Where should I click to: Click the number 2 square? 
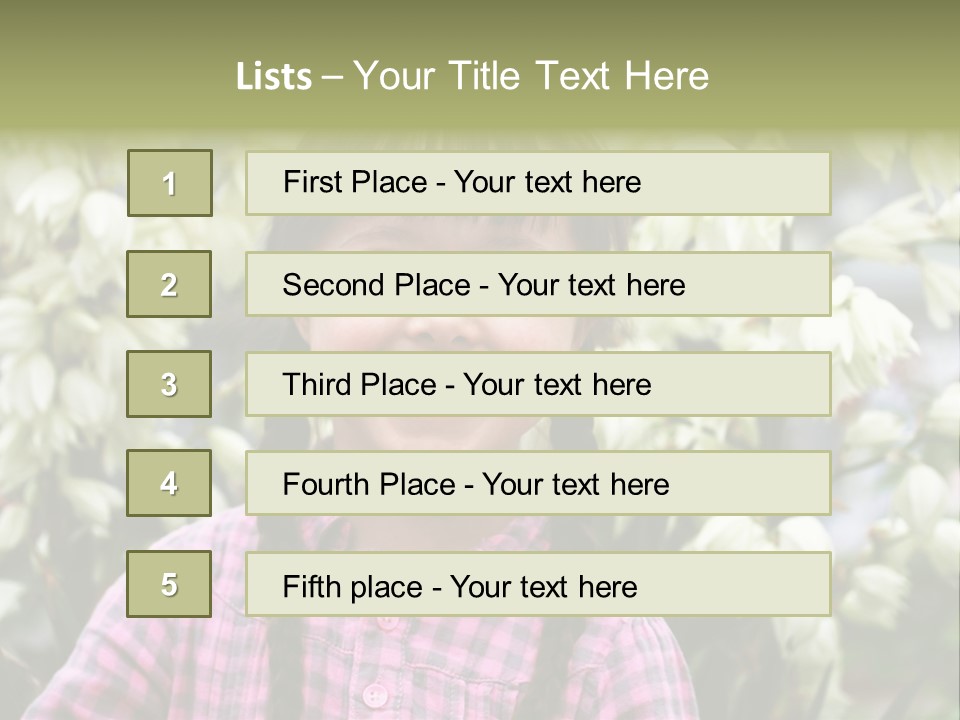coord(169,284)
